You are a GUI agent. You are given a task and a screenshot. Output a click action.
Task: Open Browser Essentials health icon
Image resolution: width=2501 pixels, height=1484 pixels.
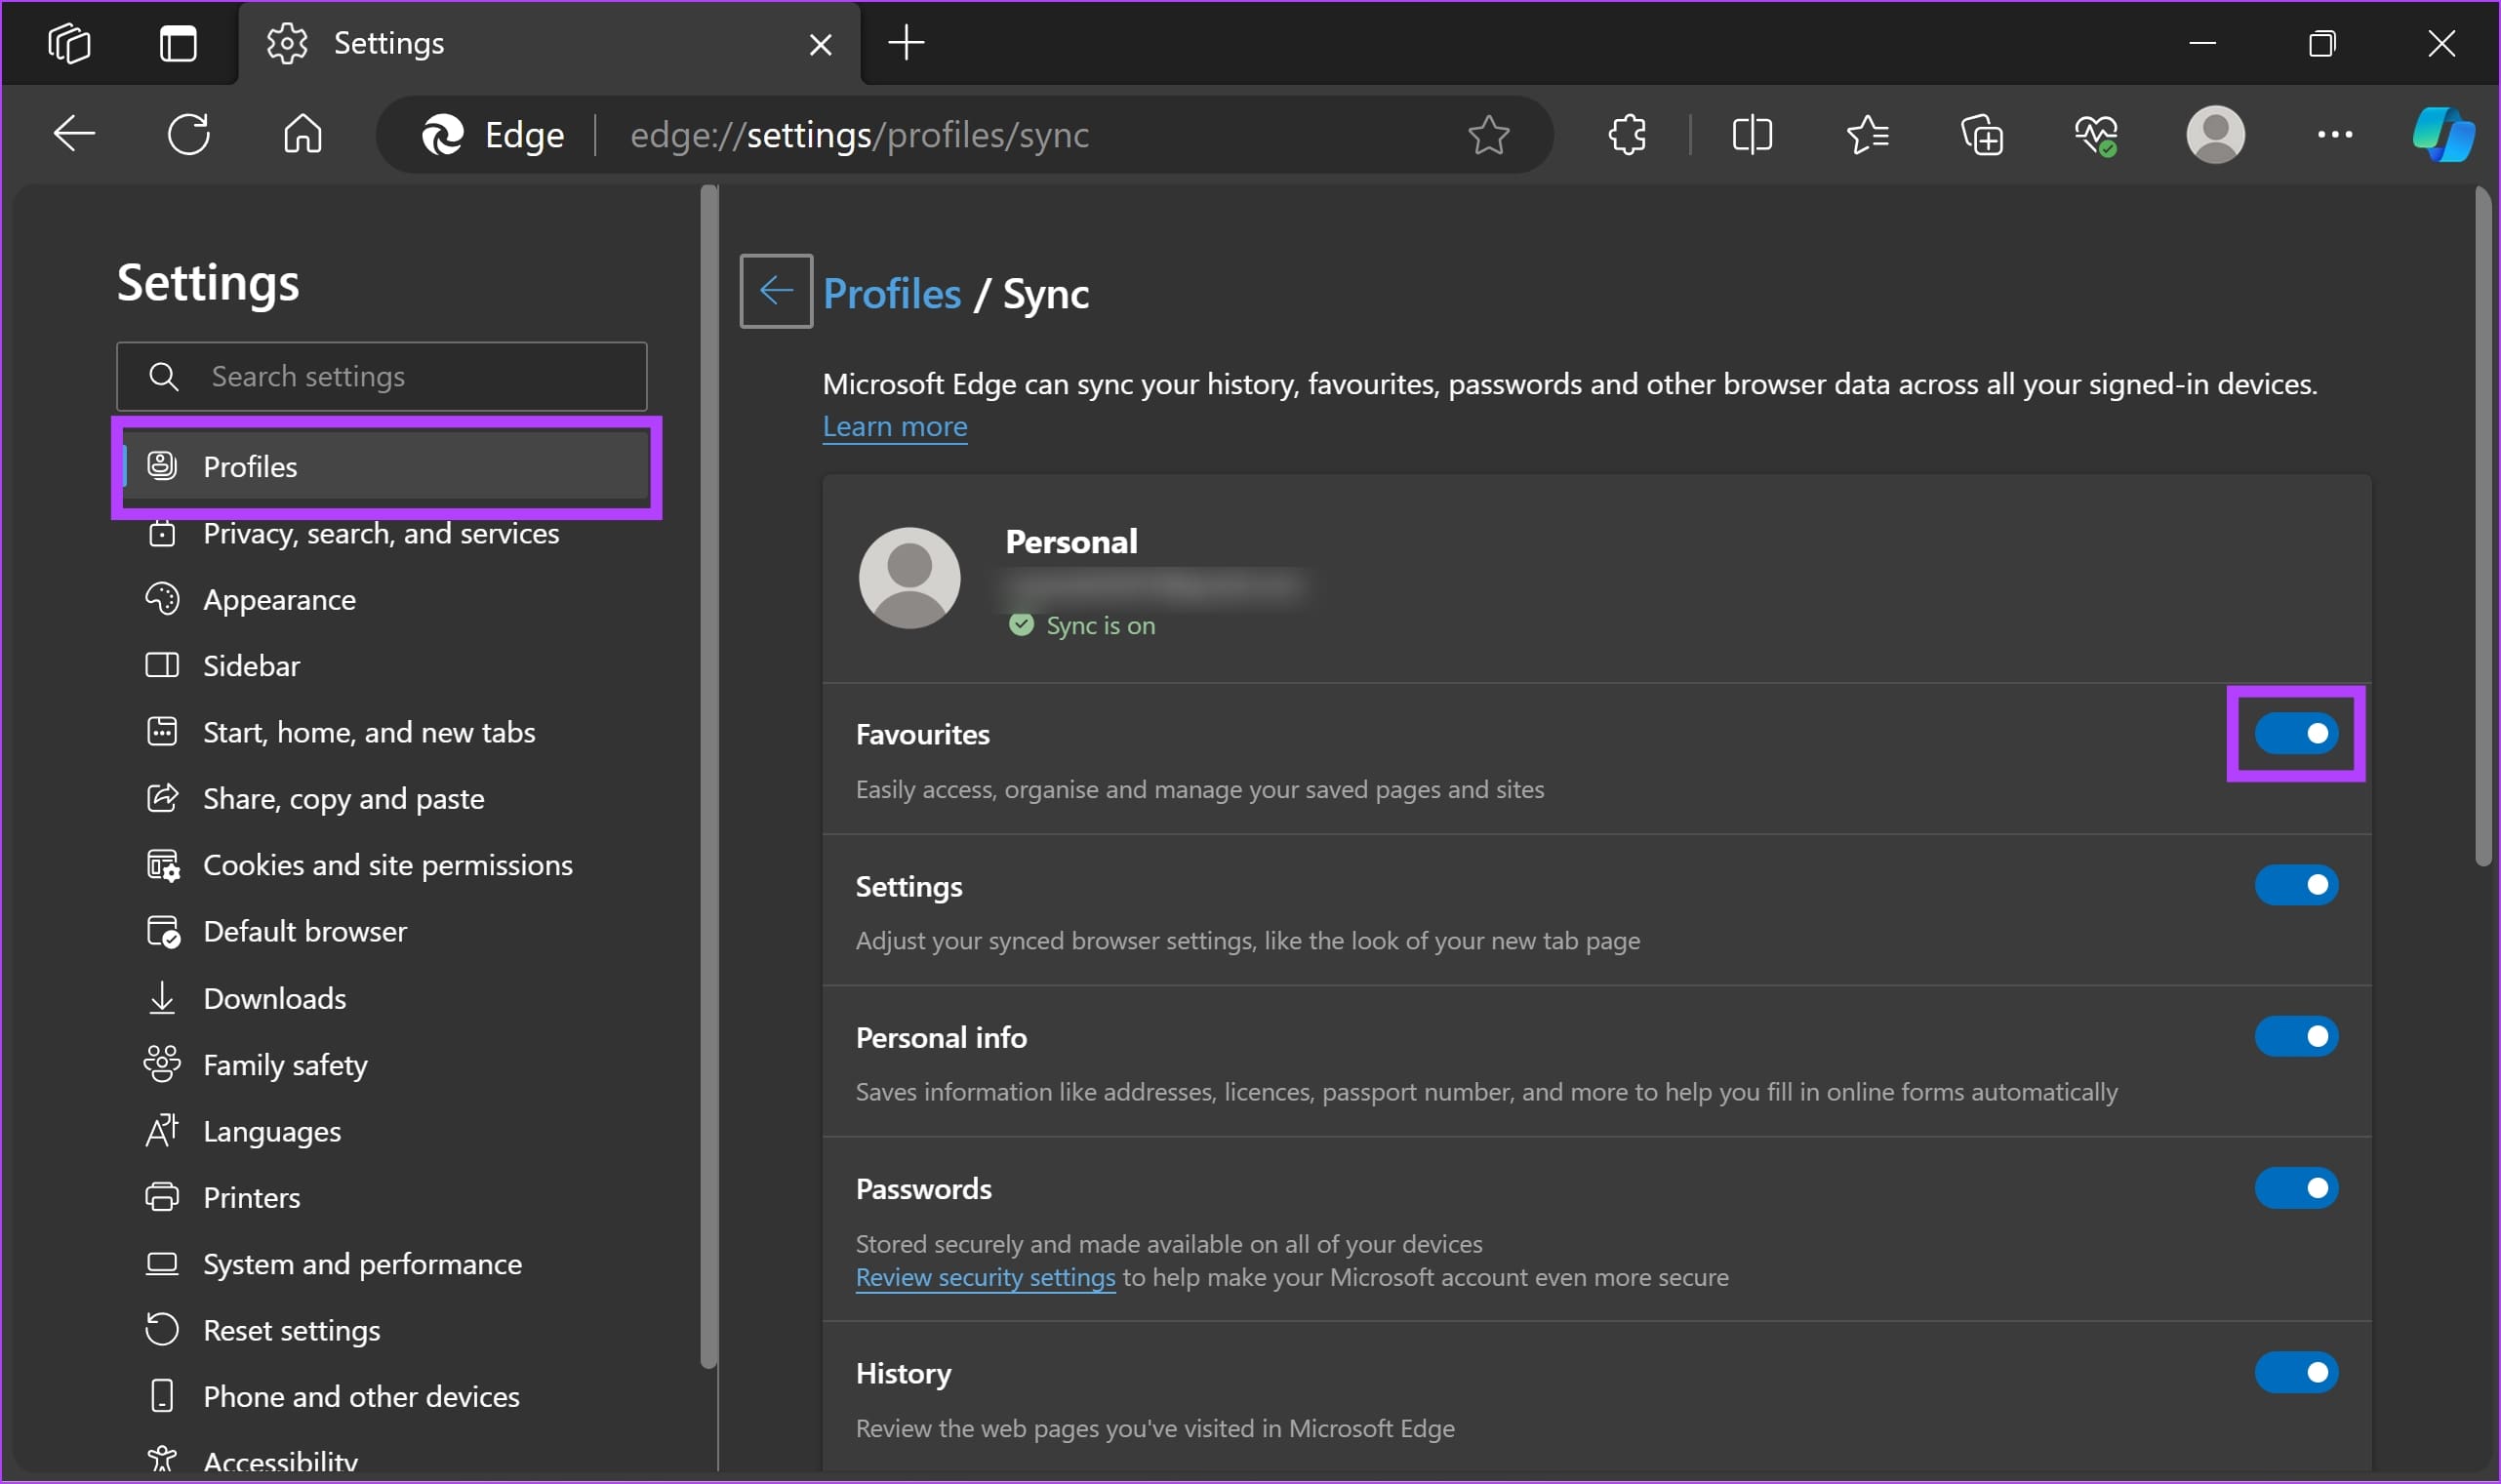tap(2096, 134)
